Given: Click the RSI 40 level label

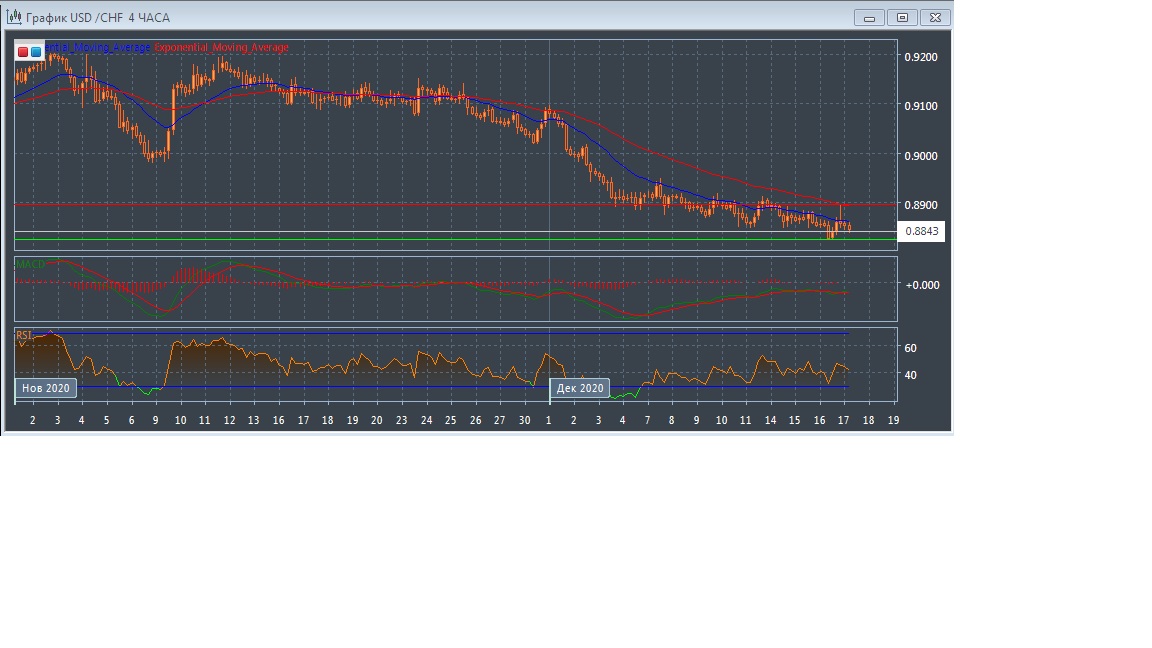Looking at the screenshot, I should click(910, 375).
